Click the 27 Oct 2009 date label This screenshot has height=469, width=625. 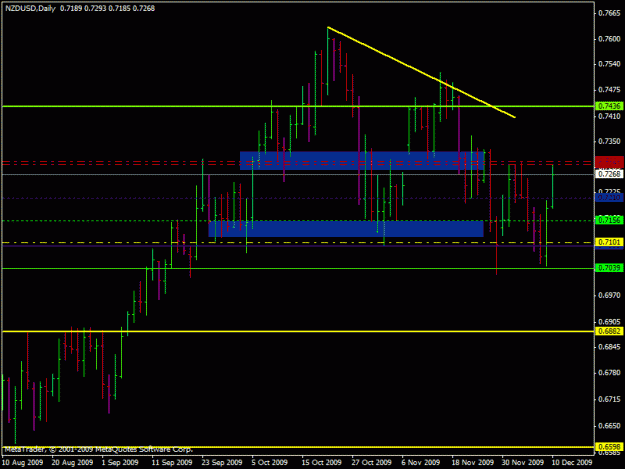coord(371,462)
